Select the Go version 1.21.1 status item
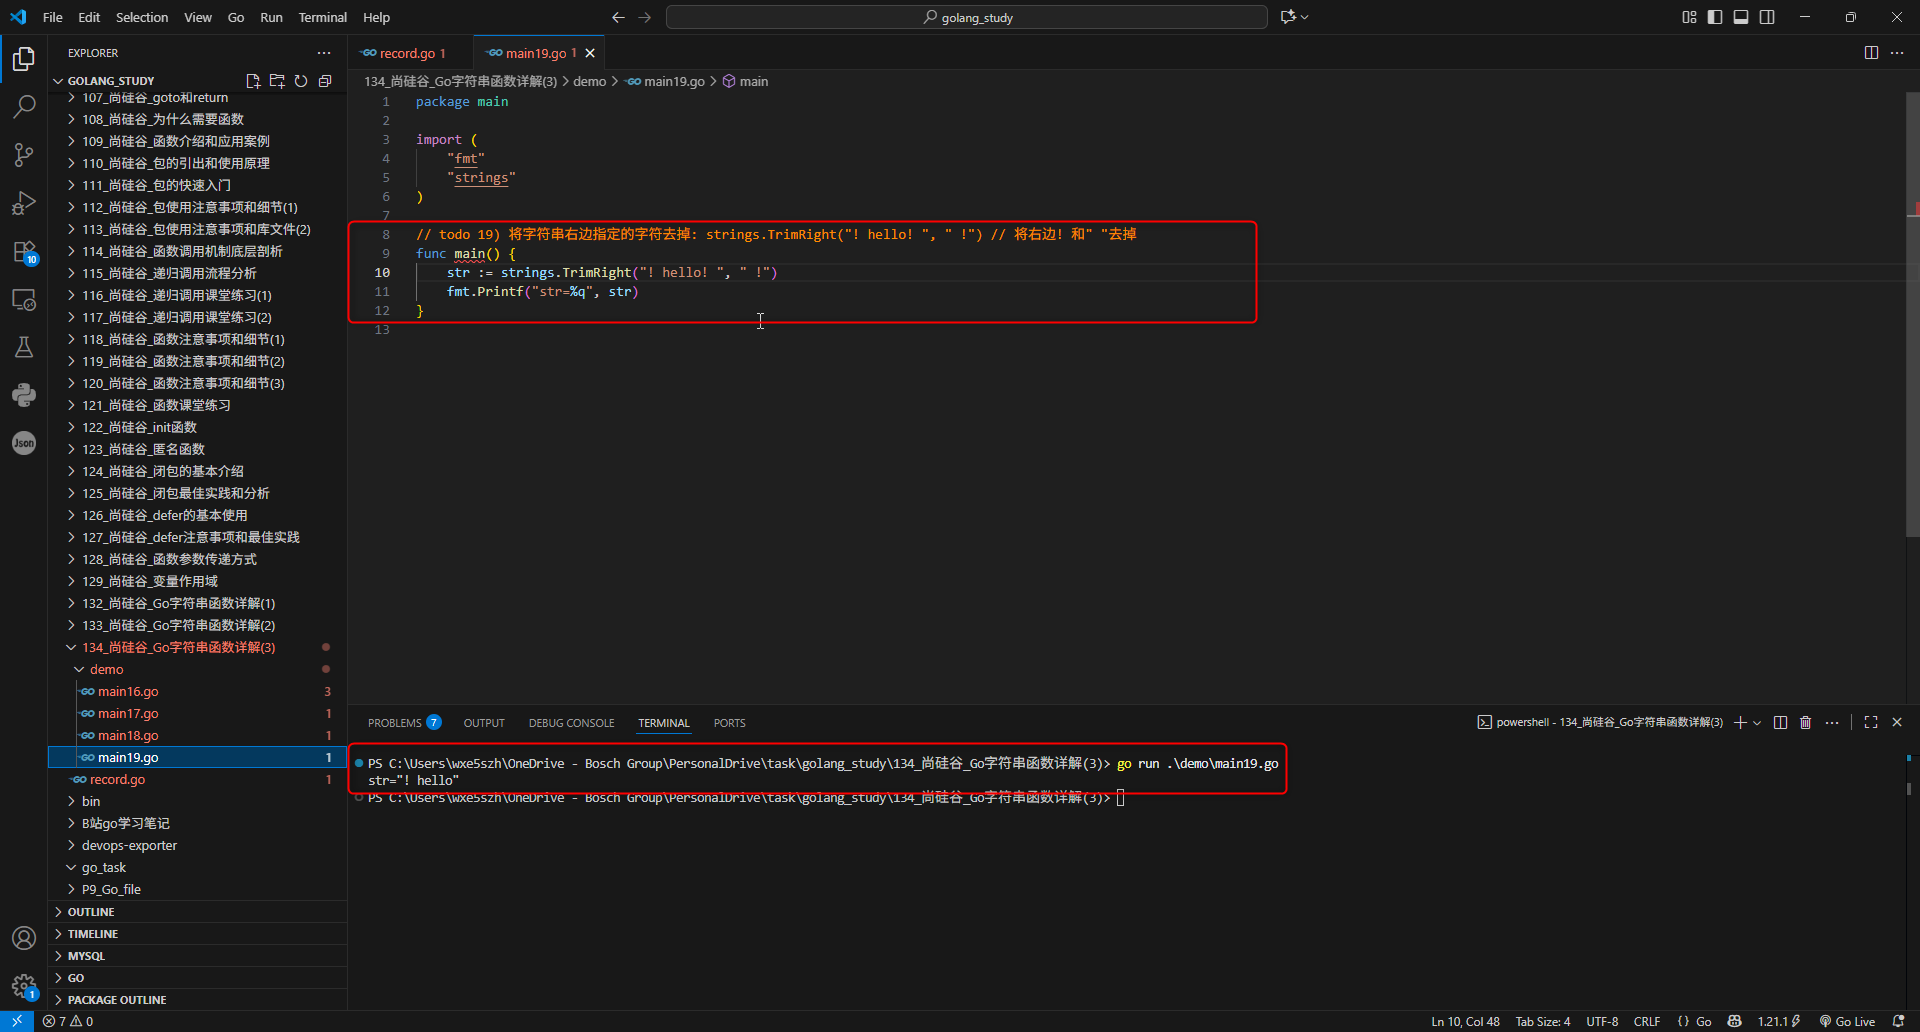 [1779, 1021]
